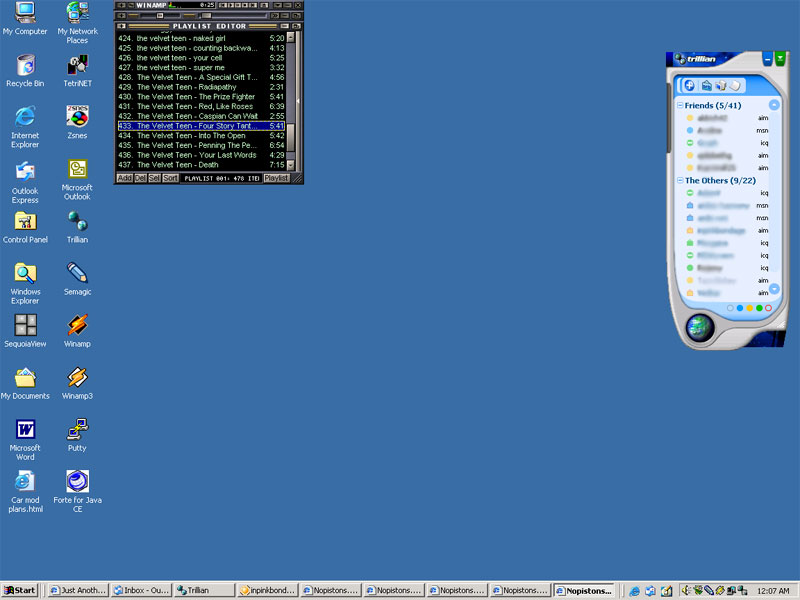Select the Semagic desktop shortcut

click(77, 273)
